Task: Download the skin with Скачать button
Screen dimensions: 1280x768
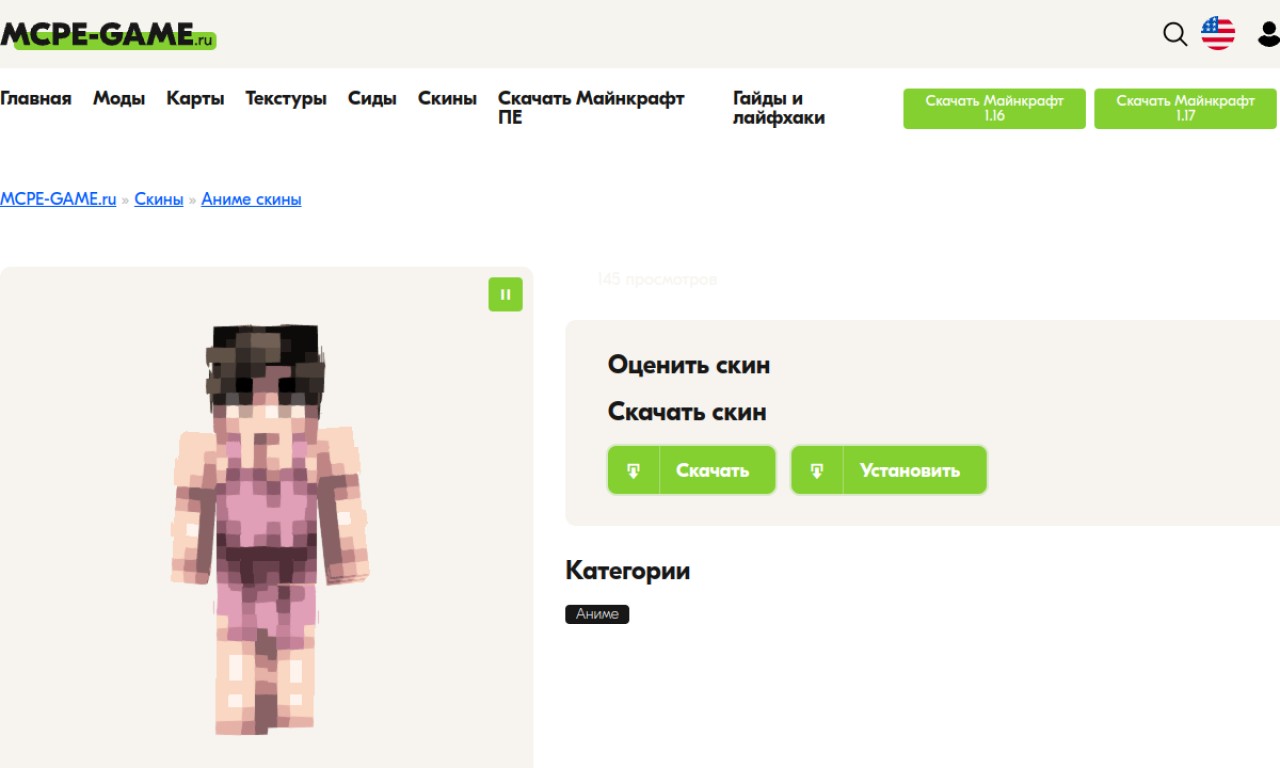Action: pyautogui.click(x=692, y=470)
